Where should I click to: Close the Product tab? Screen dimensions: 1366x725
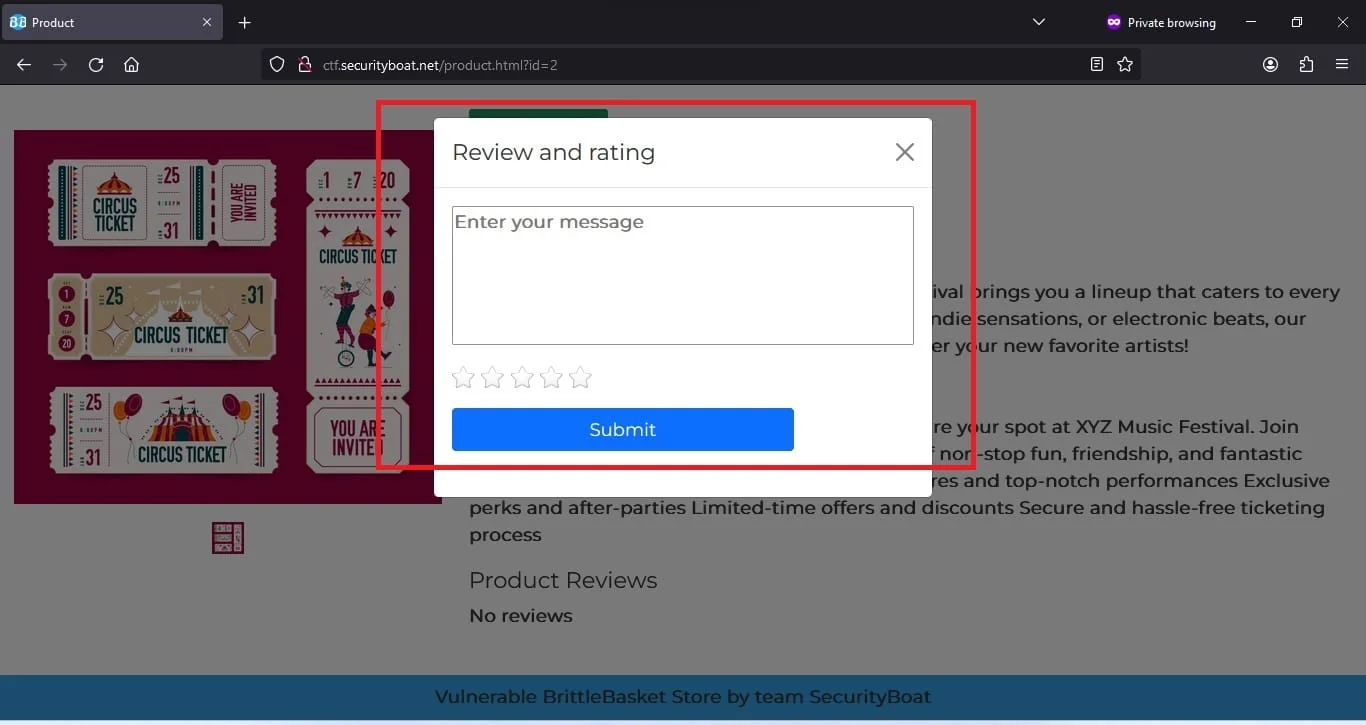pyautogui.click(x=207, y=22)
